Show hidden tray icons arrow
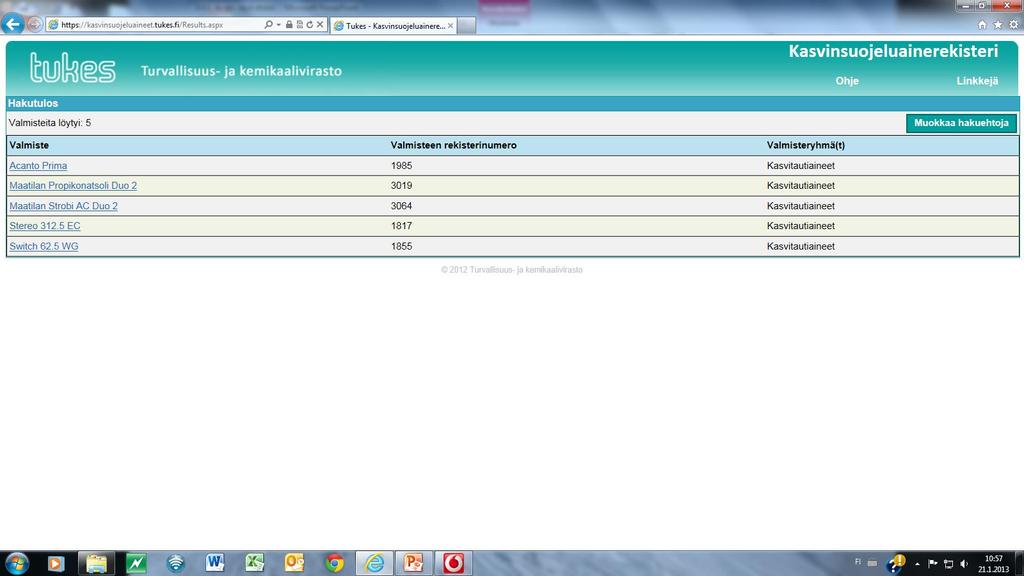 coord(918,564)
